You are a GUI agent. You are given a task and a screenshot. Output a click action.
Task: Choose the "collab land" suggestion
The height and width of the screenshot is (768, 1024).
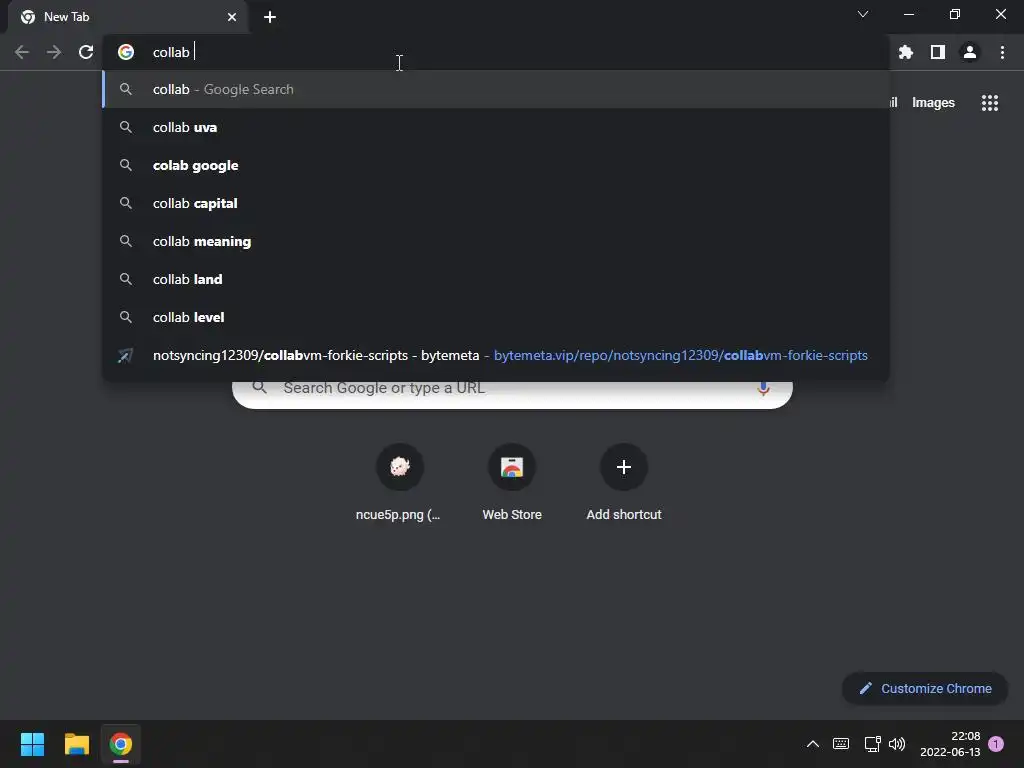496,279
